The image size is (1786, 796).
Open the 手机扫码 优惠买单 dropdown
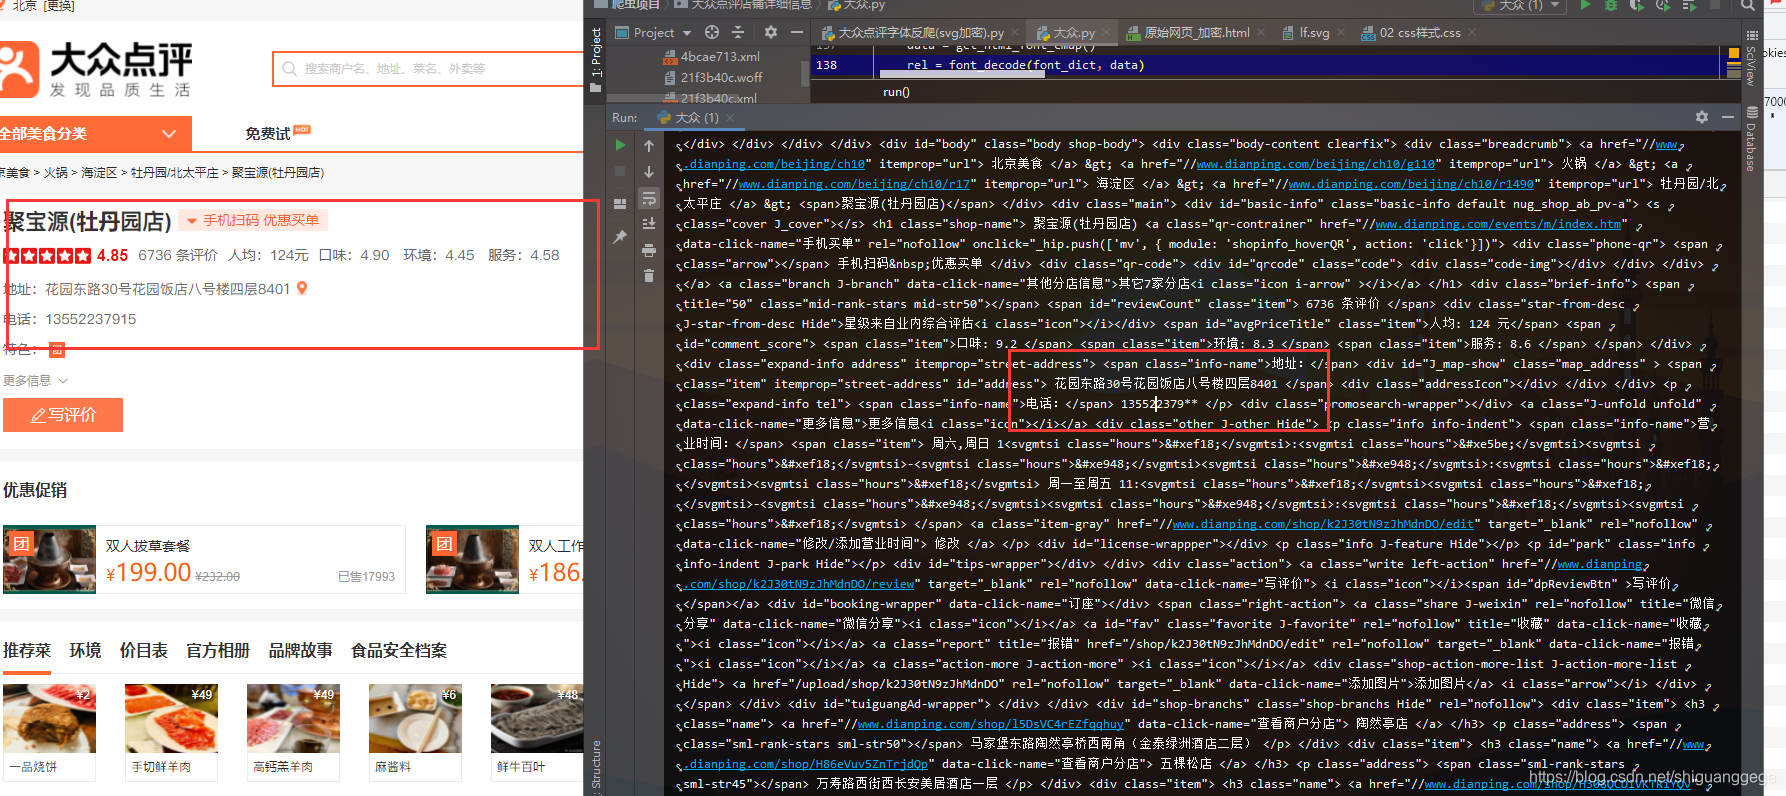(252, 220)
